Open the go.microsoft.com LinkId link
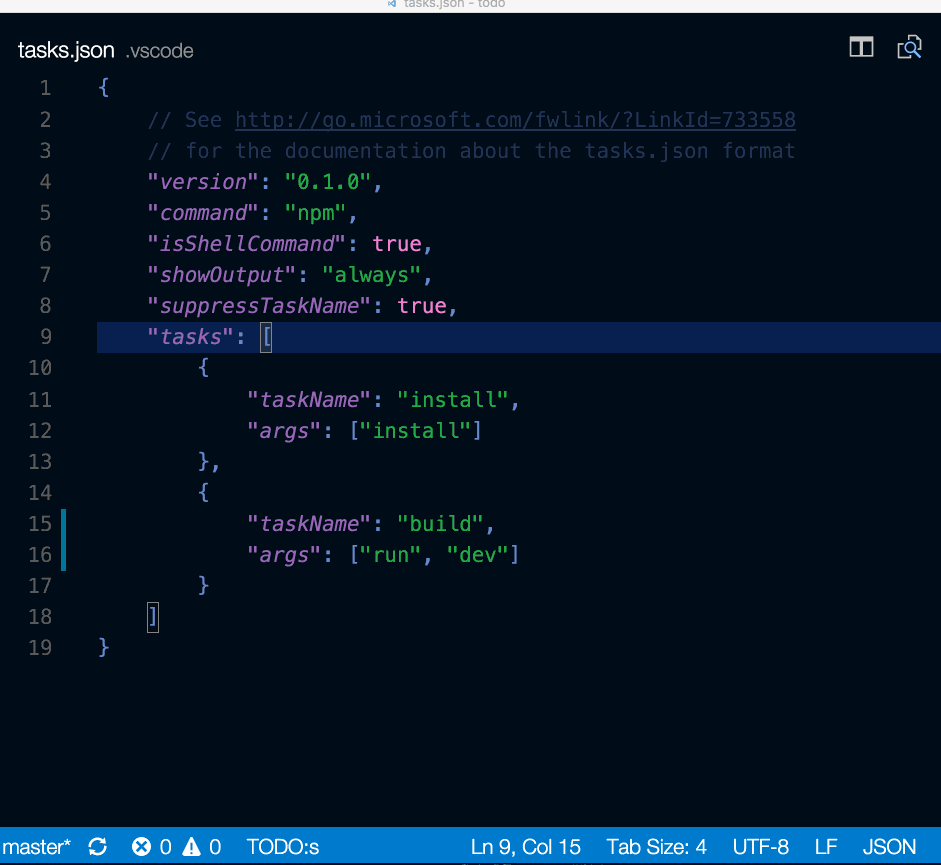 click(x=514, y=119)
